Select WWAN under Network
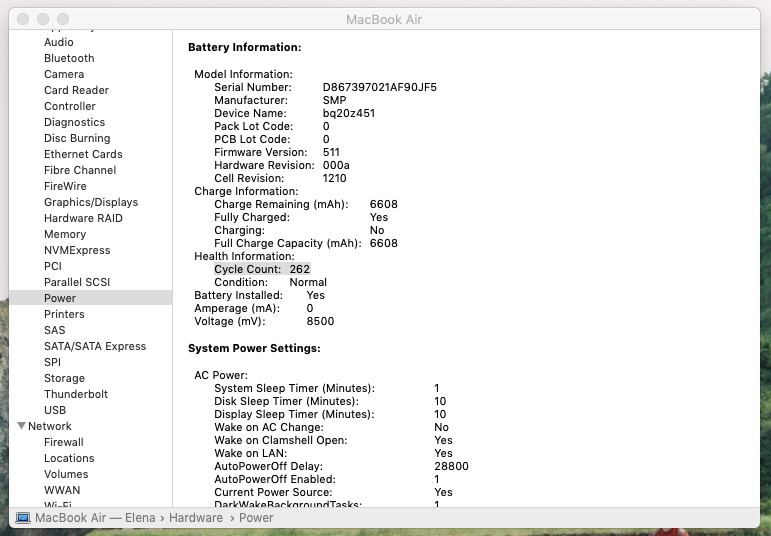 point(62,490)
